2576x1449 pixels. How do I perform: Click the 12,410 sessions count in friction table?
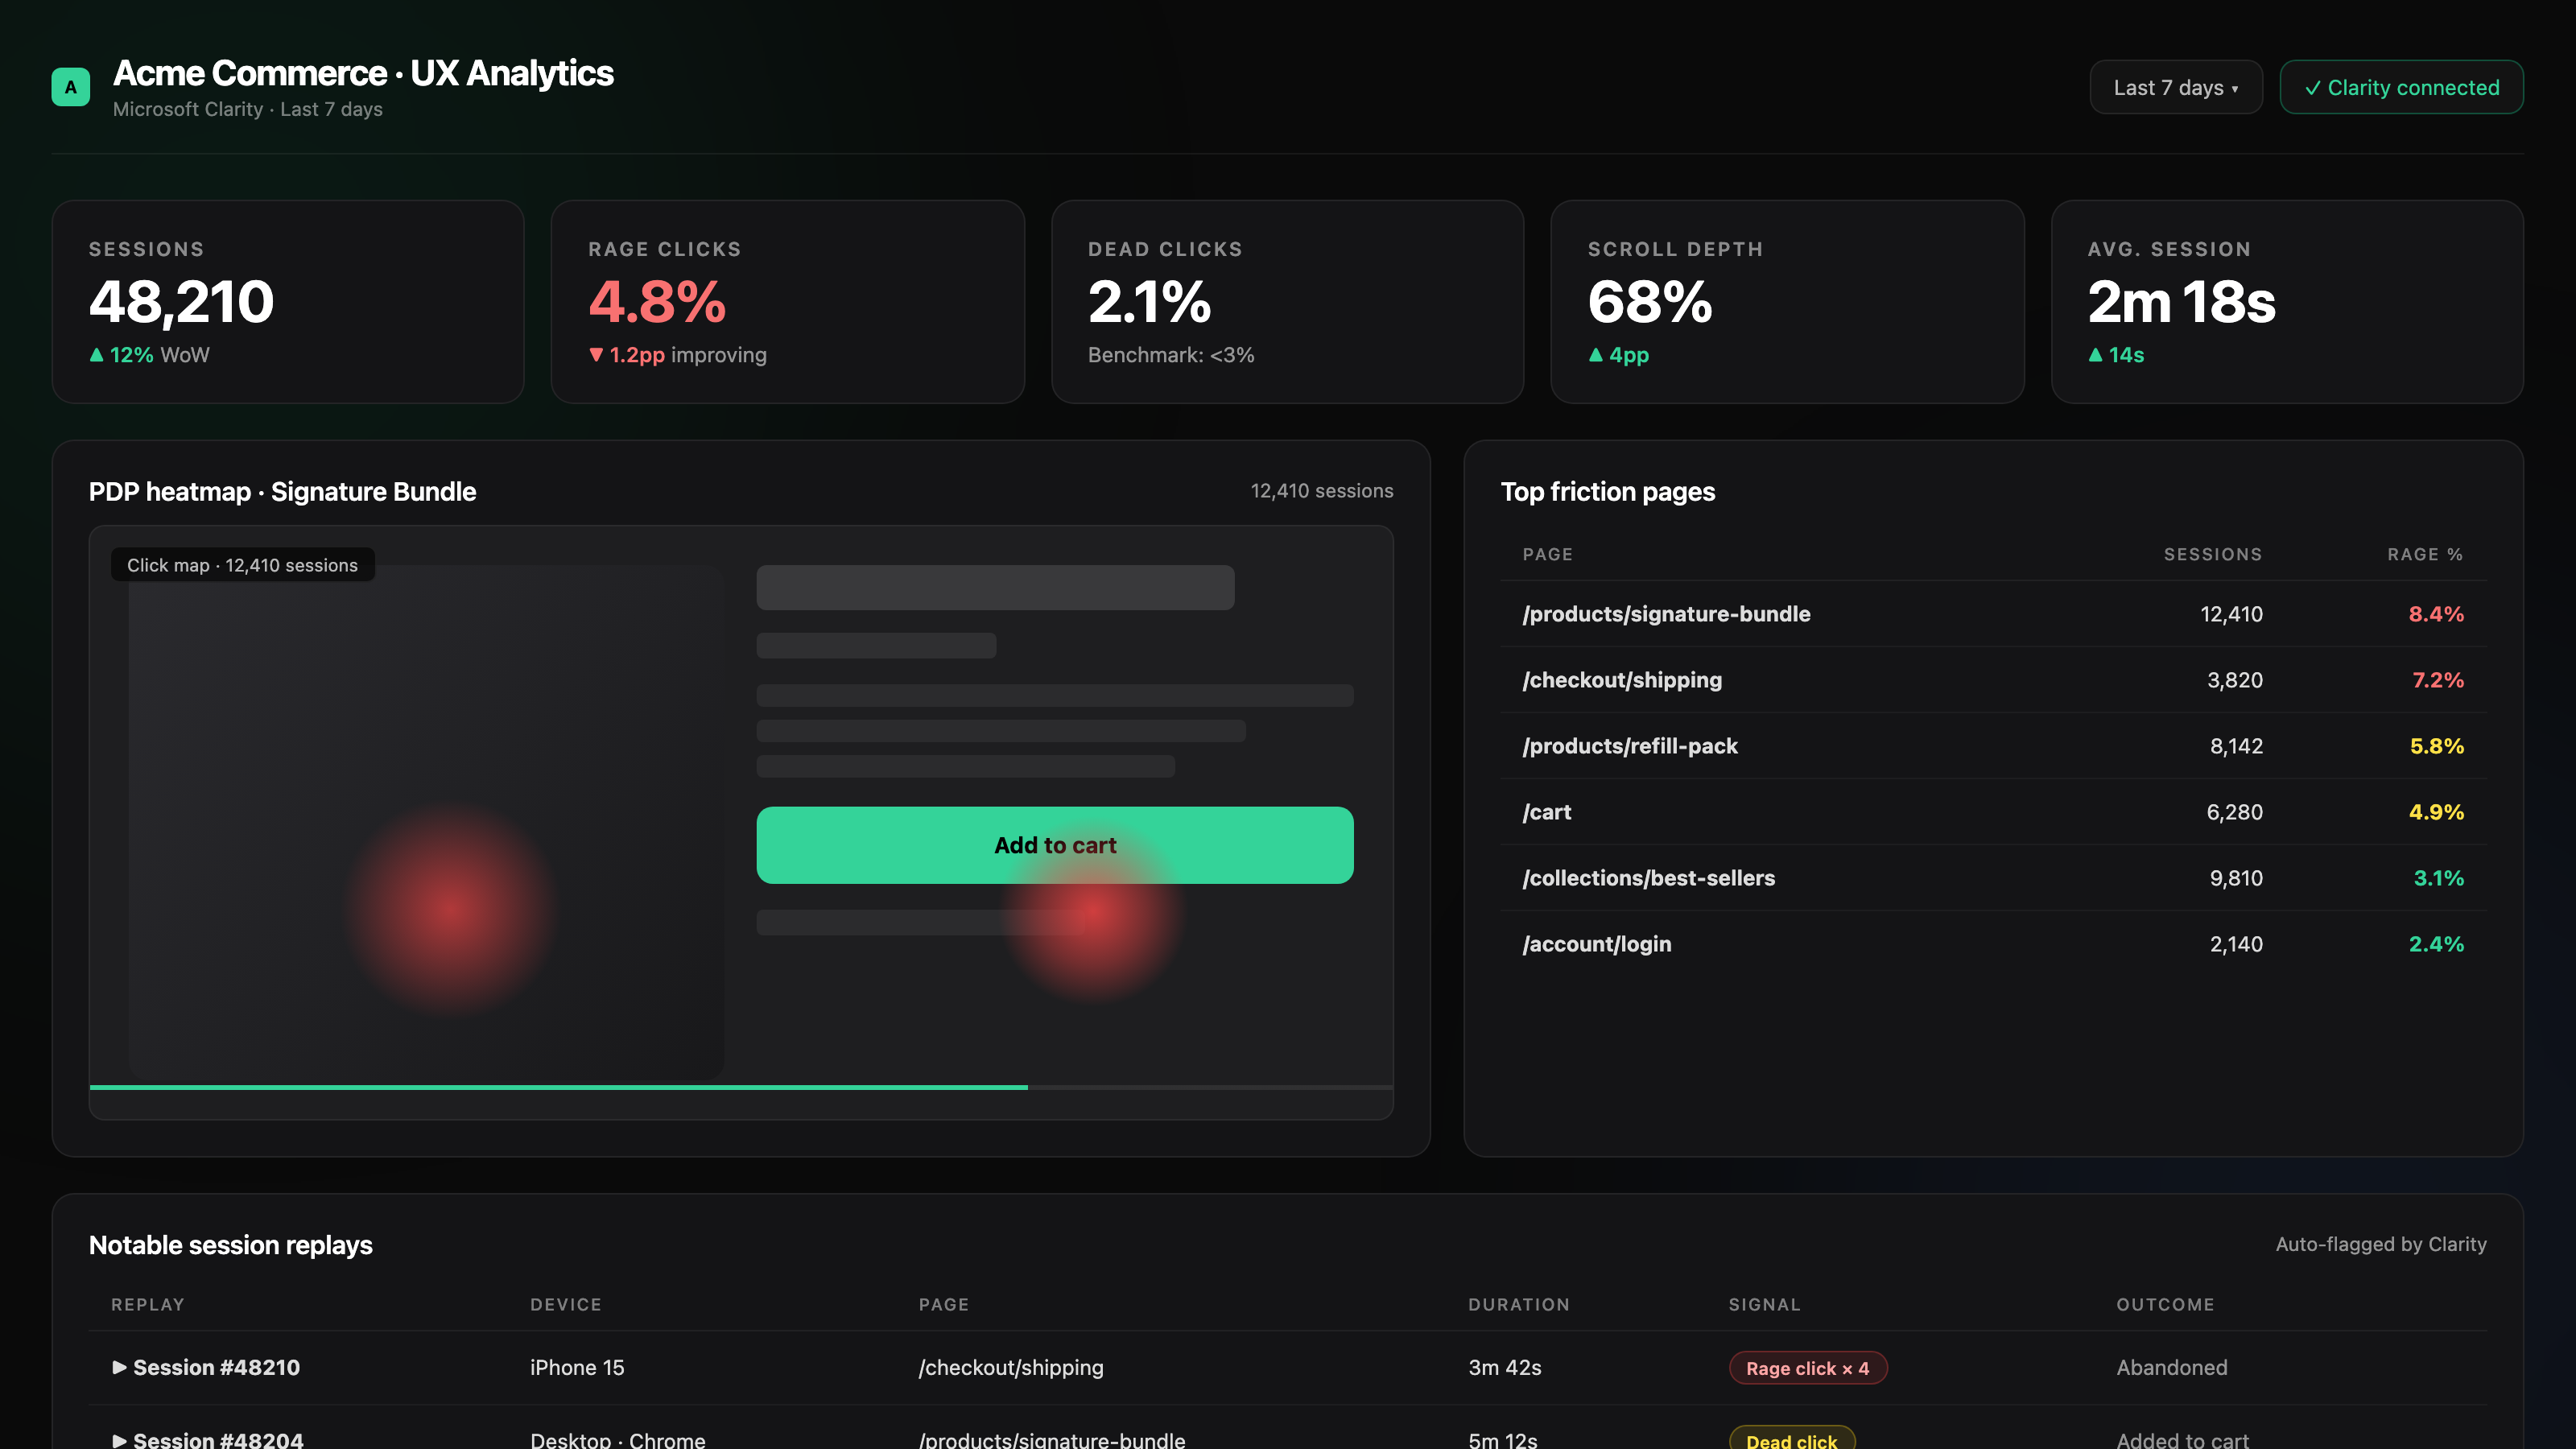(2231, 614)
